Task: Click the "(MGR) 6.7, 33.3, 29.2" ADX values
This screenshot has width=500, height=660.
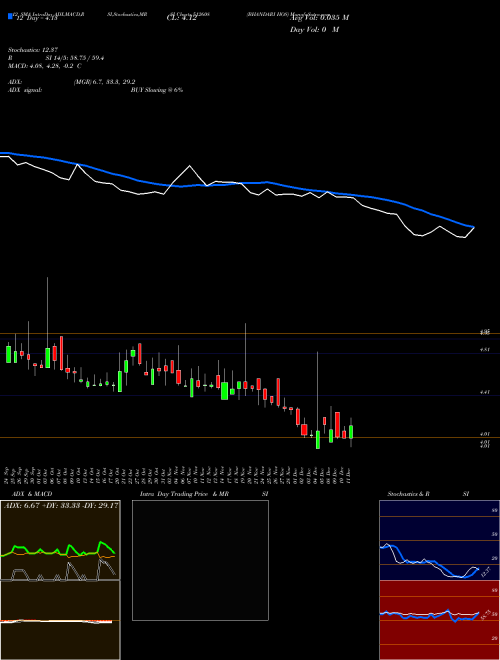Action: click(104, 82)
